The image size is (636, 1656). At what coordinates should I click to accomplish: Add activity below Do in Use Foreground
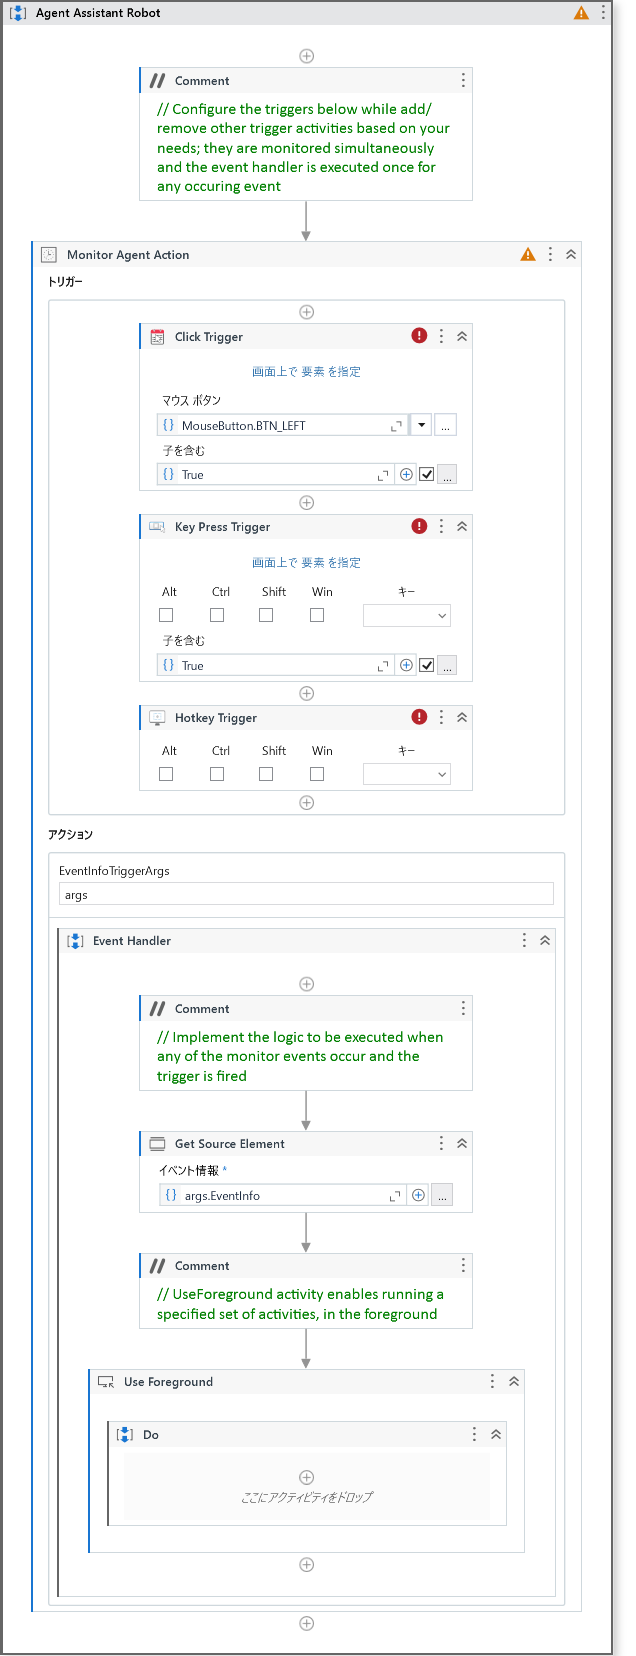tap(307, 1564)
